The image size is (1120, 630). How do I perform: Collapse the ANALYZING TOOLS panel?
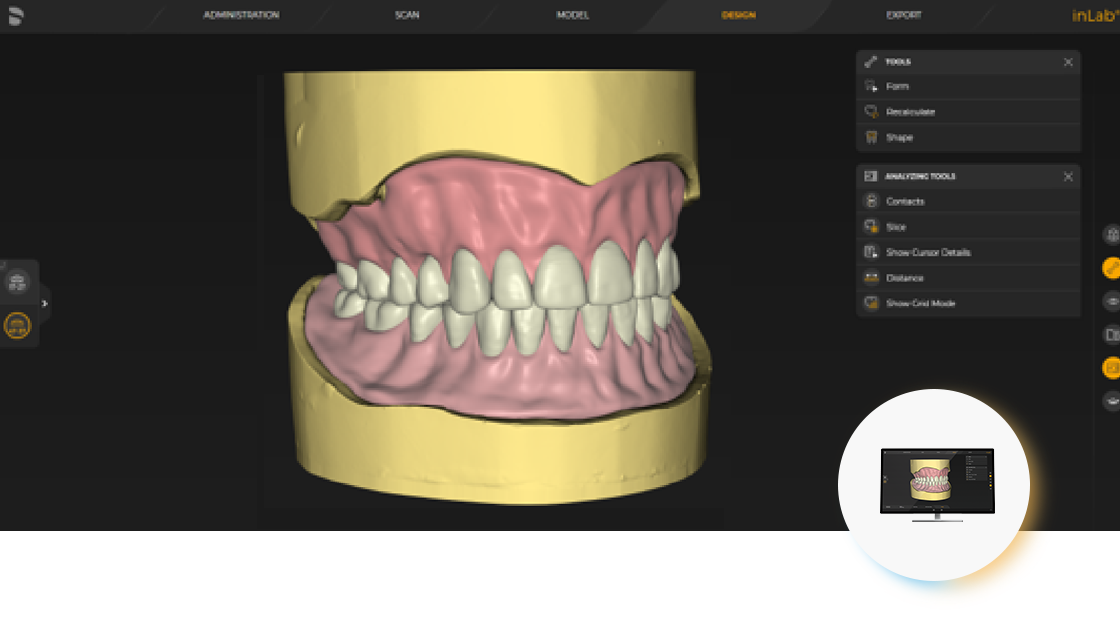coord(1068,176)
